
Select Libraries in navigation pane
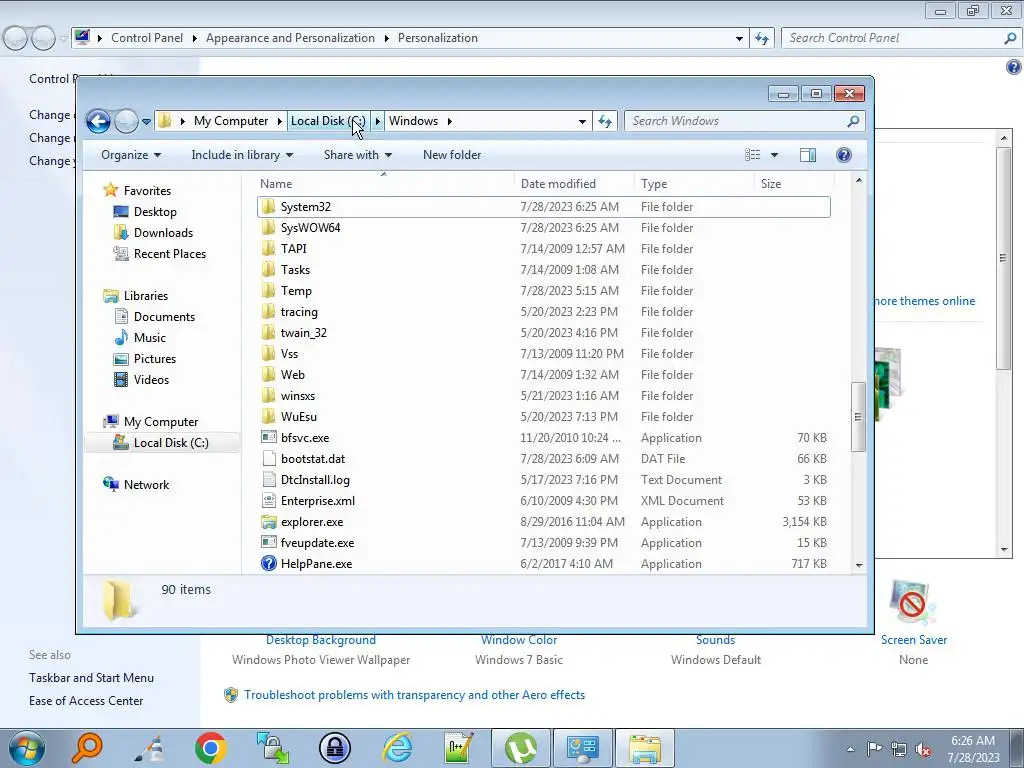click(145, 295)
